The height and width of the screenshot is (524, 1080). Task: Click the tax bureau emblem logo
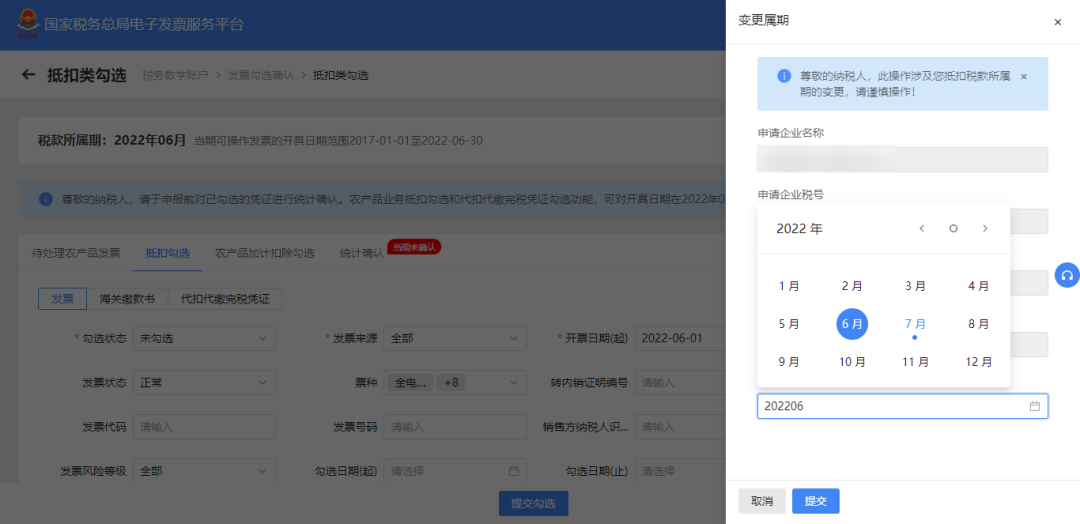pyautogui.click(x=28, y=24)
